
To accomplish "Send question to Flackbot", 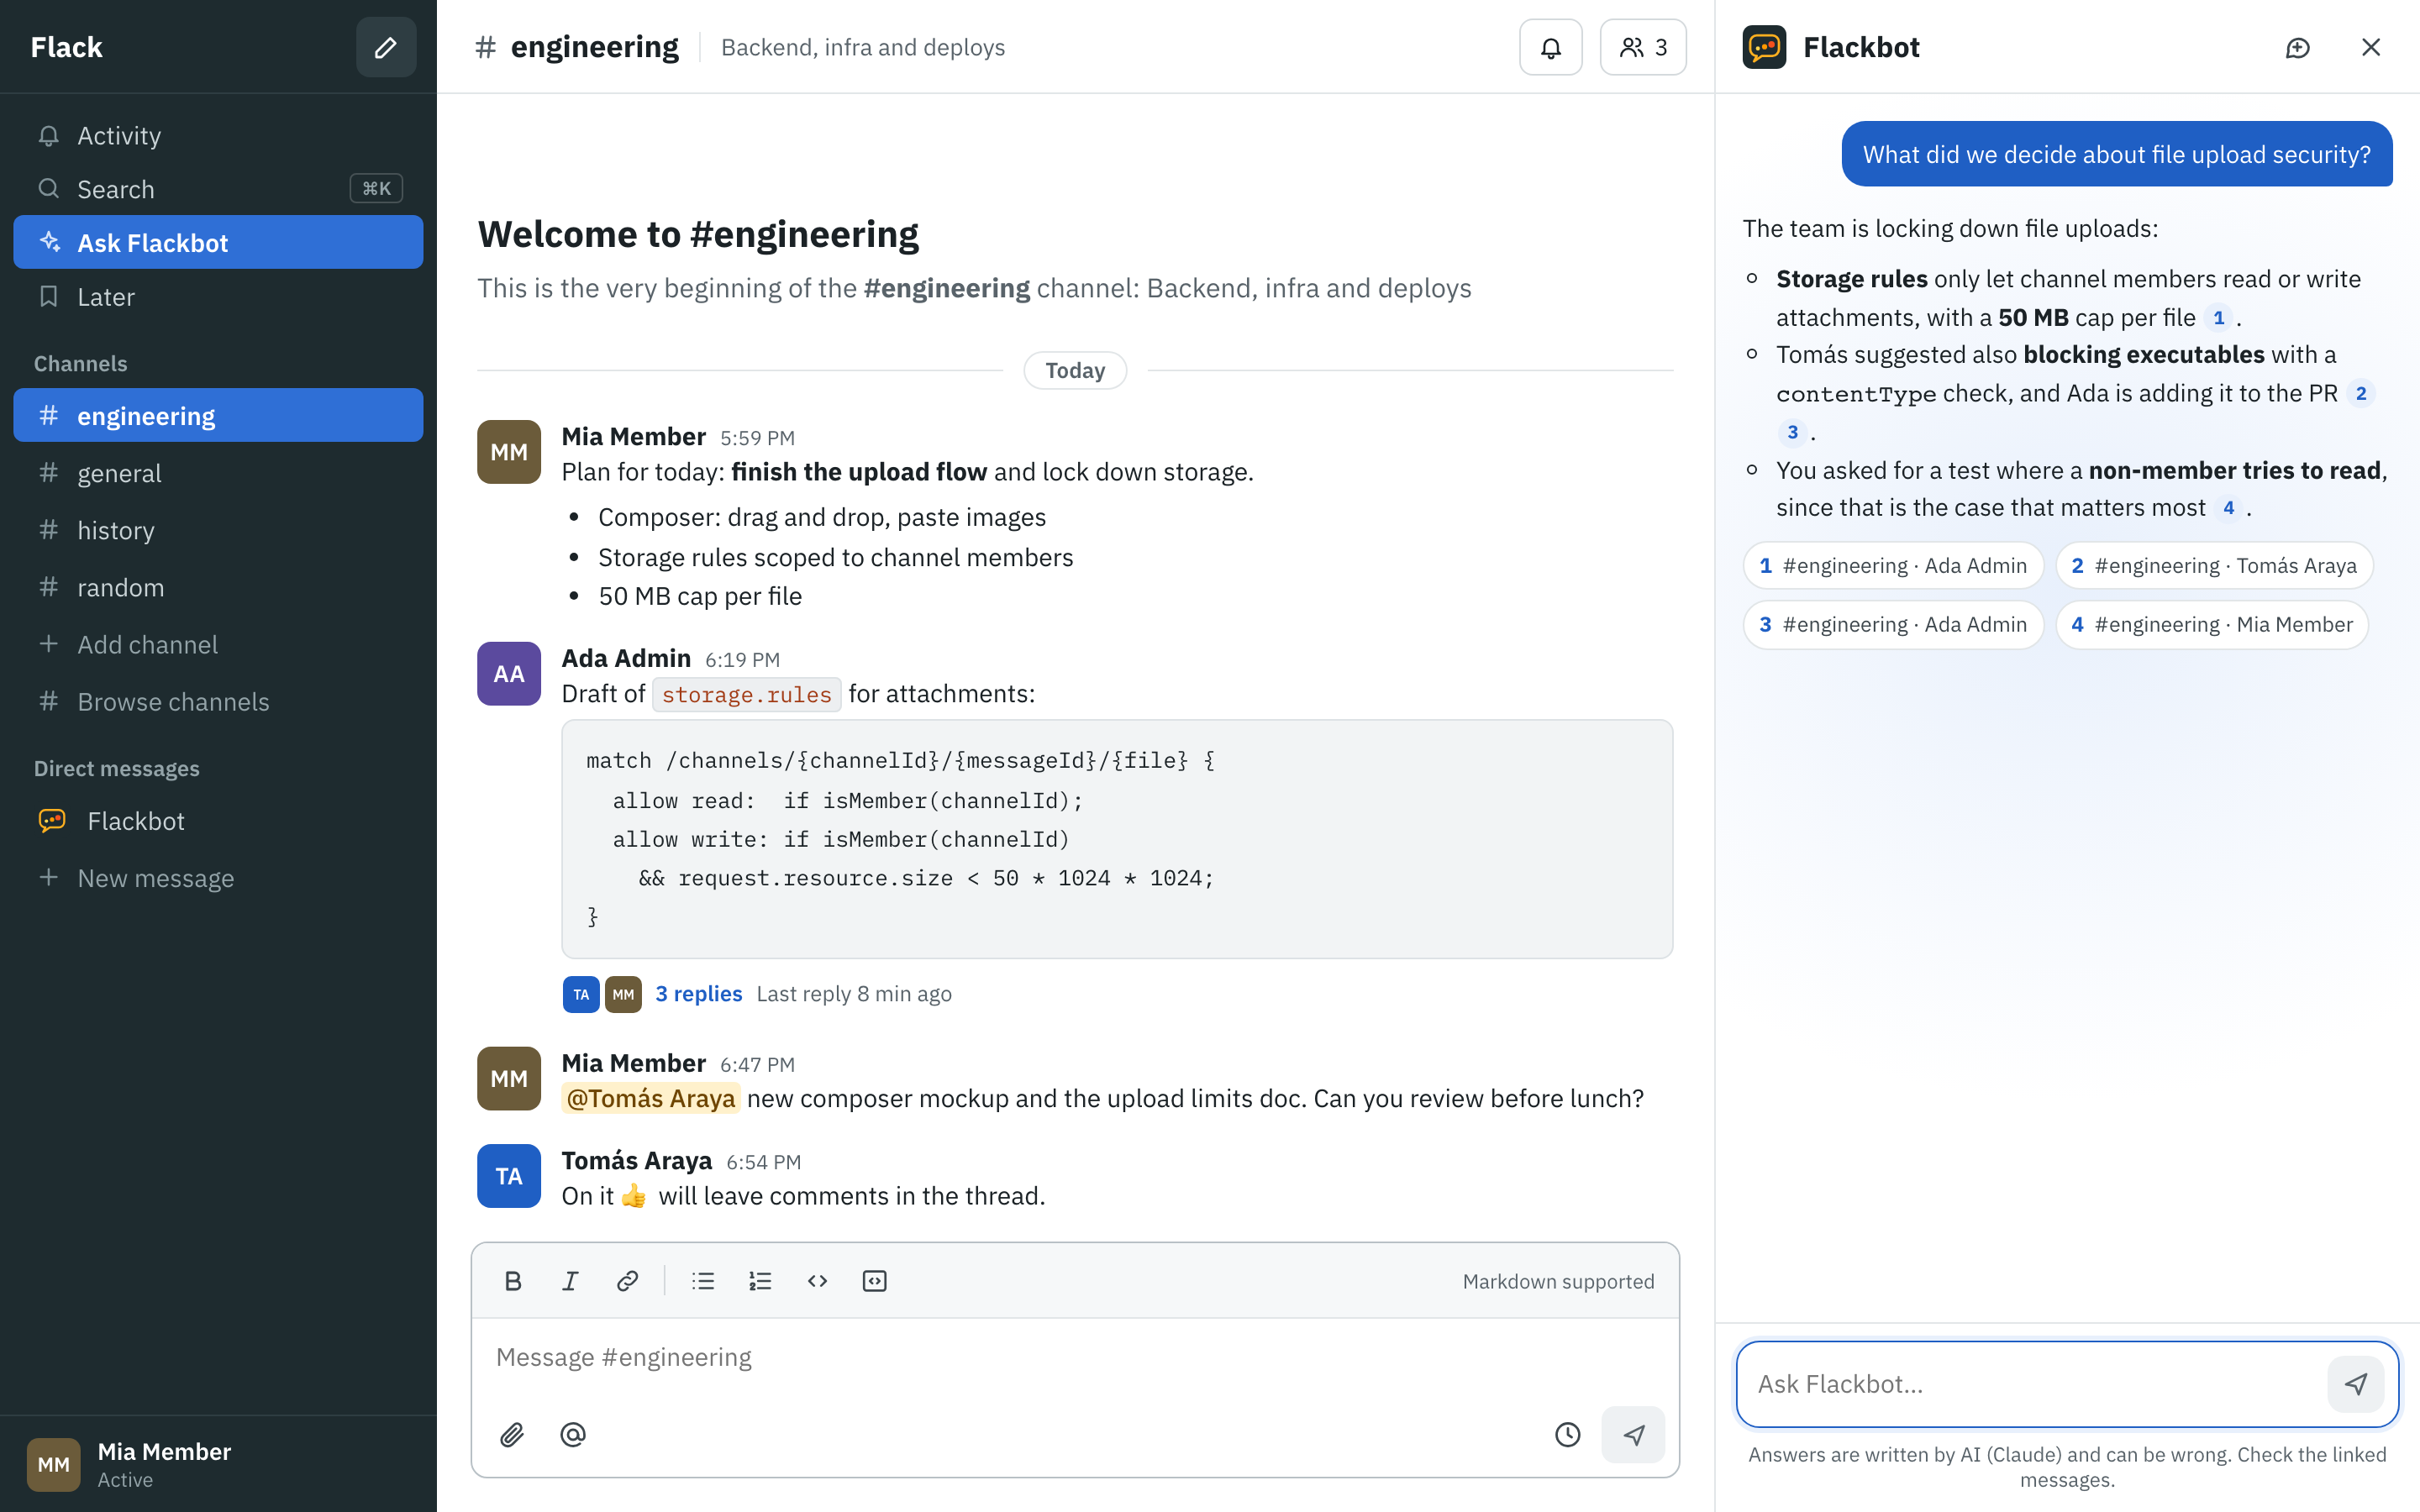I will [2356, 1384].
